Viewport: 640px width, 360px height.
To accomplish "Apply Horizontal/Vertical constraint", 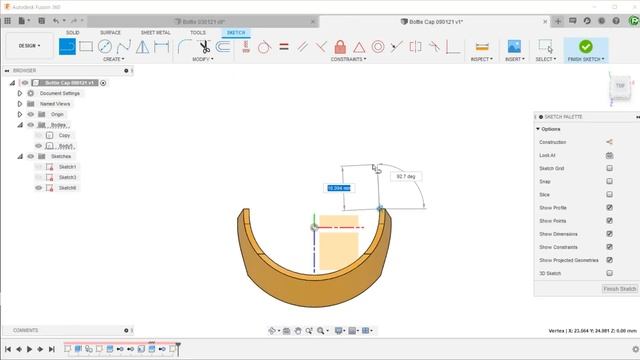I will [246, 47].
